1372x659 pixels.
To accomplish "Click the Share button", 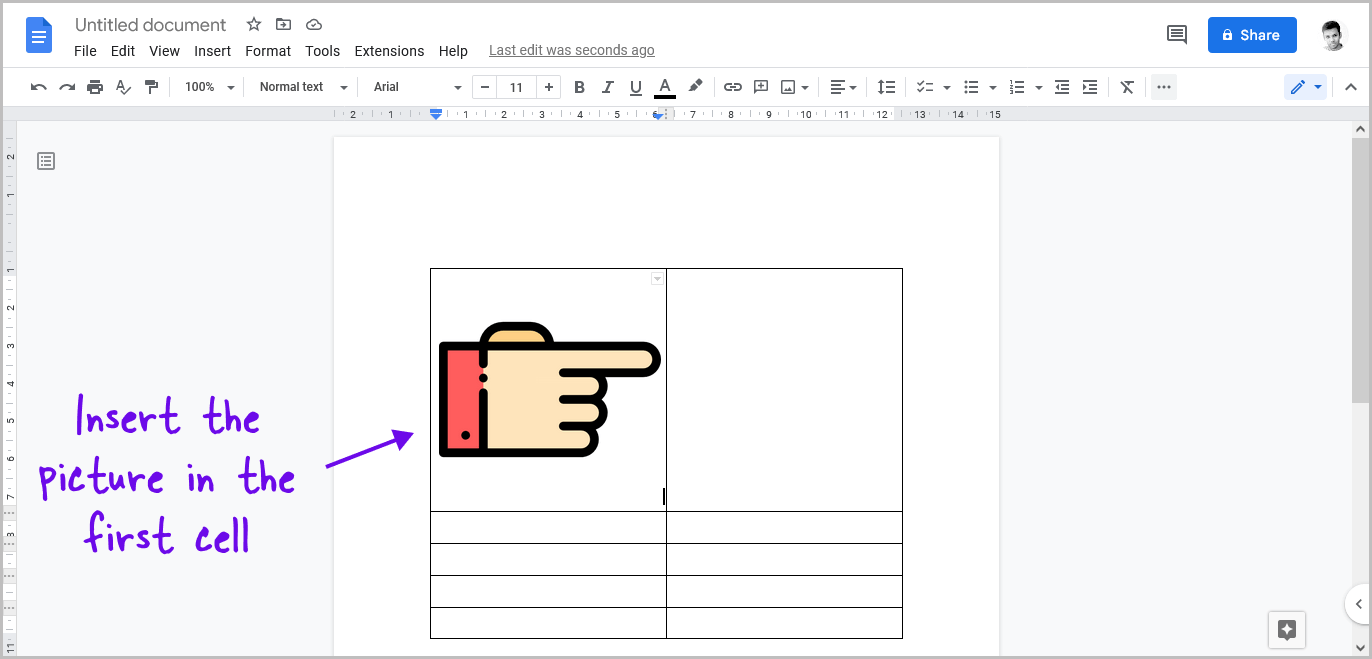I will click(1252, 34).
